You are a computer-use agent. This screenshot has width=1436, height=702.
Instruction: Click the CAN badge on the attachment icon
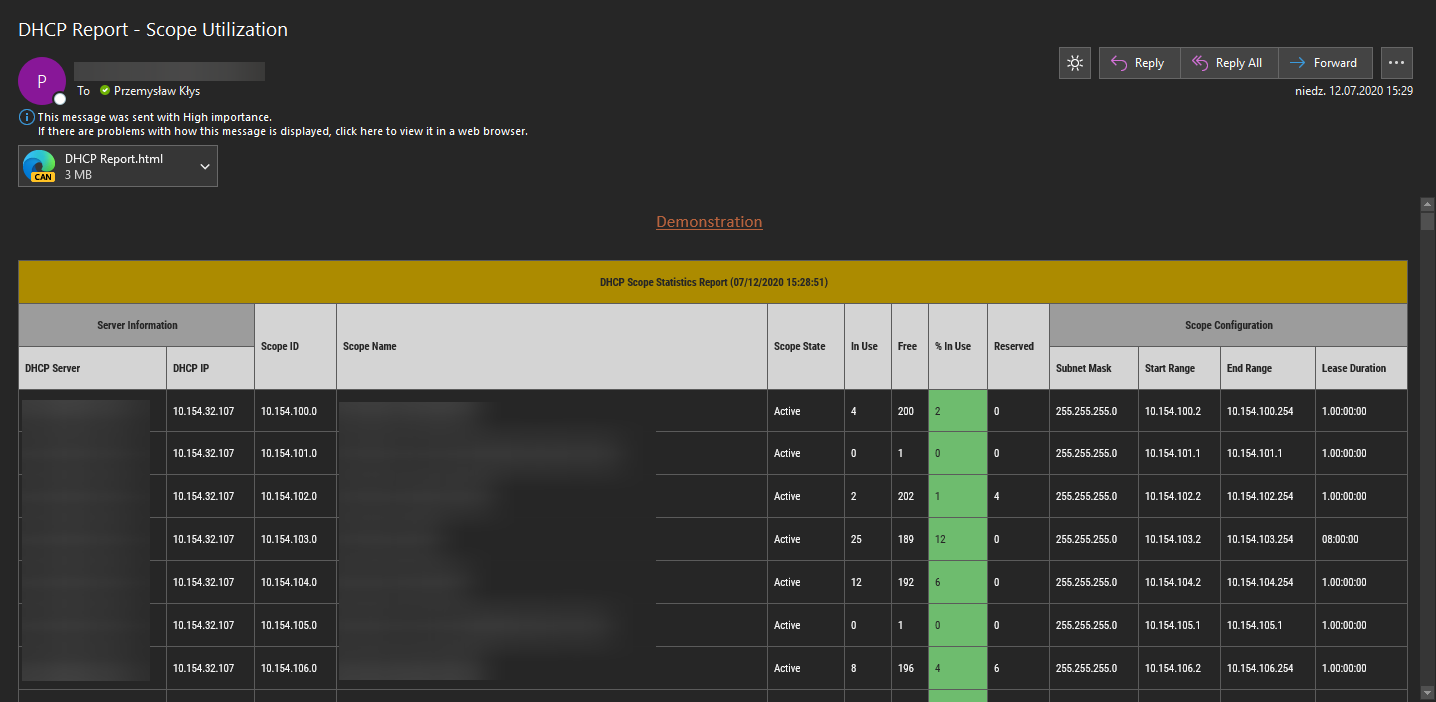(x=41, y=177)
